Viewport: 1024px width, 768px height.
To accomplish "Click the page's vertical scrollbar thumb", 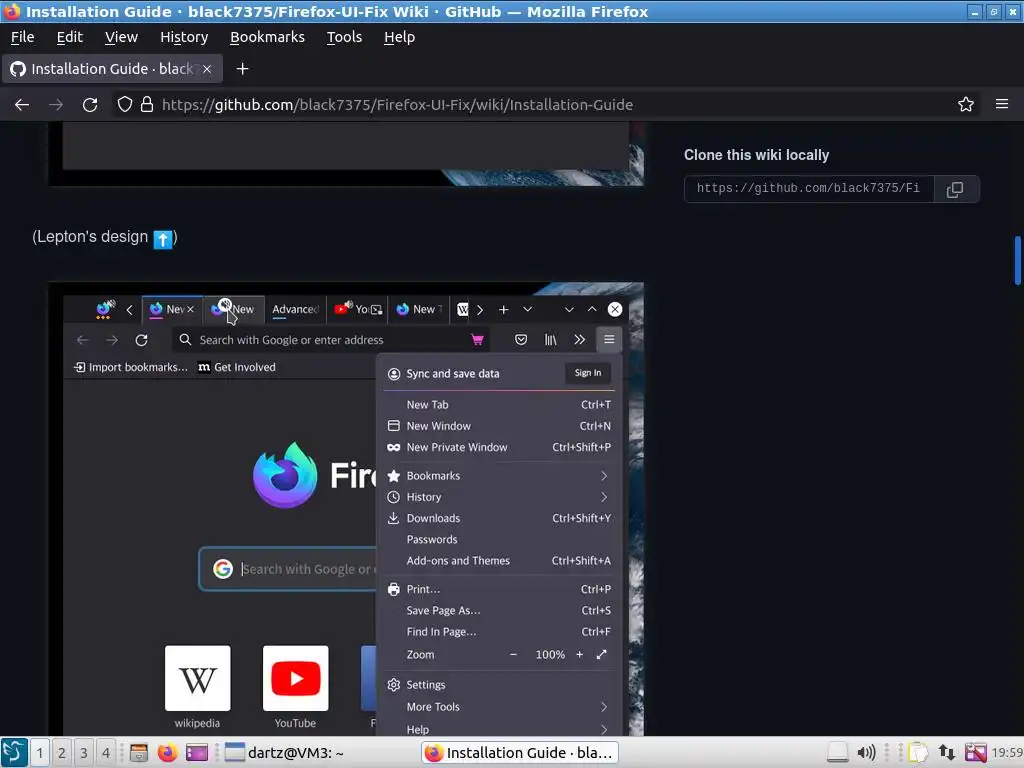I will click(1017, 260).
